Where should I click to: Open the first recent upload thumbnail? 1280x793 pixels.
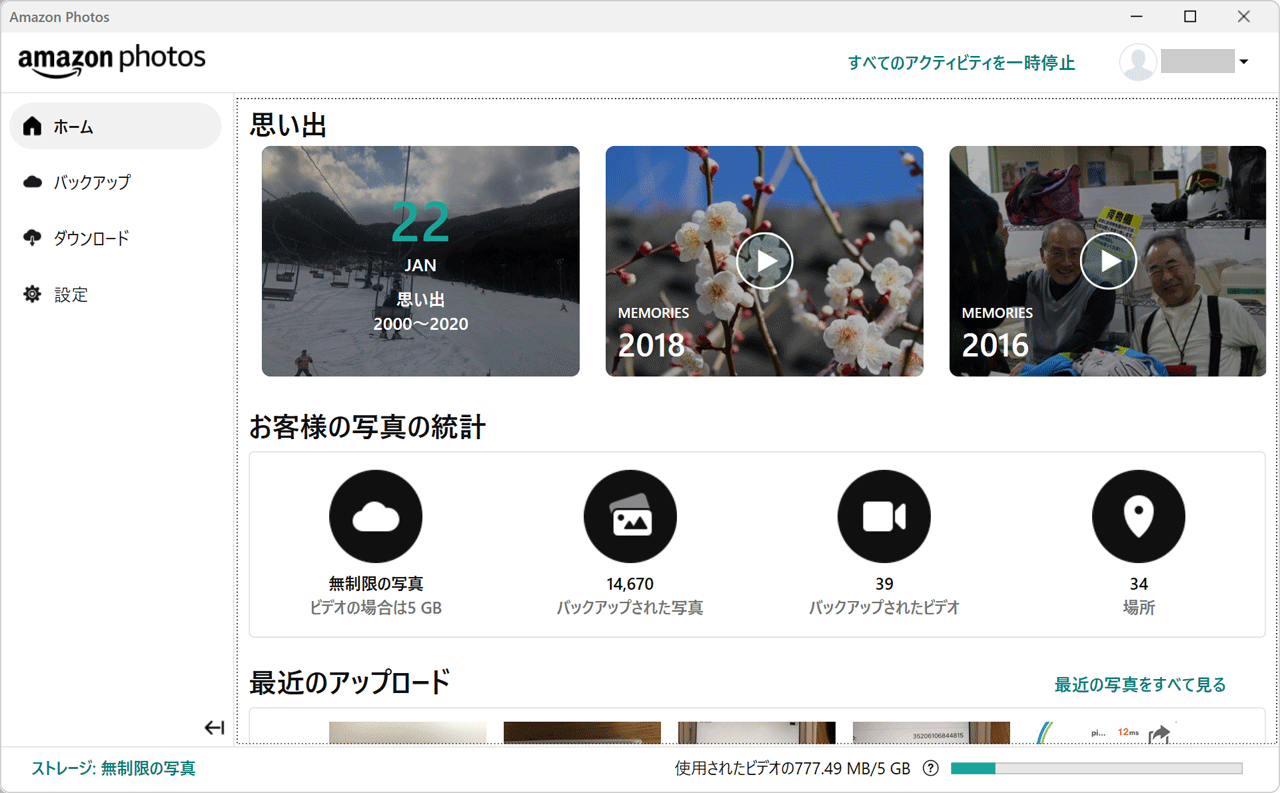click(x=408, y=733)
